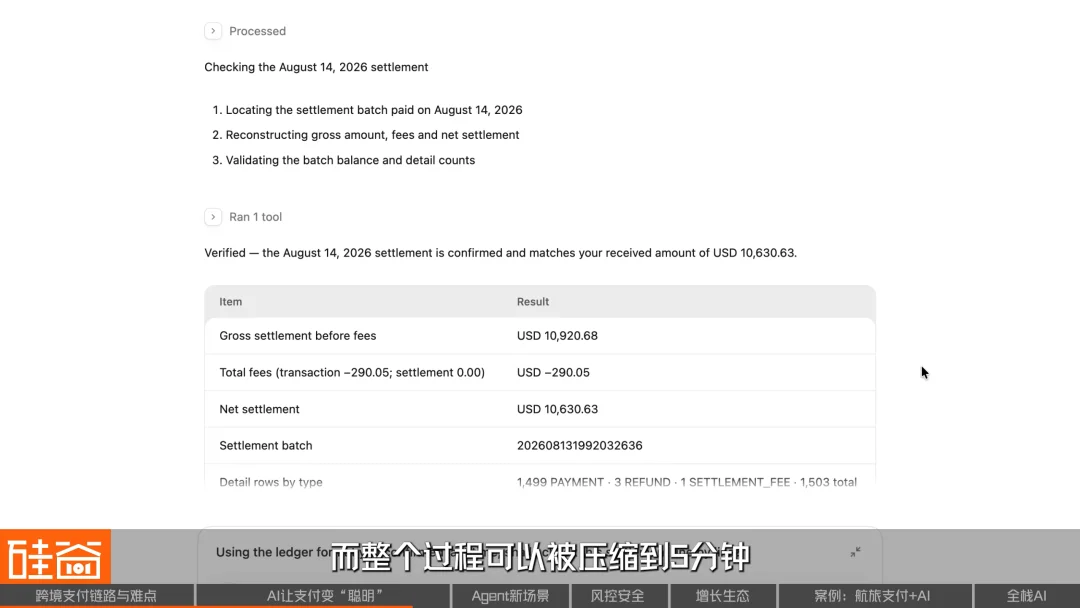Open the AI让支付变“聪明” chapter tab

click(324, 596)
